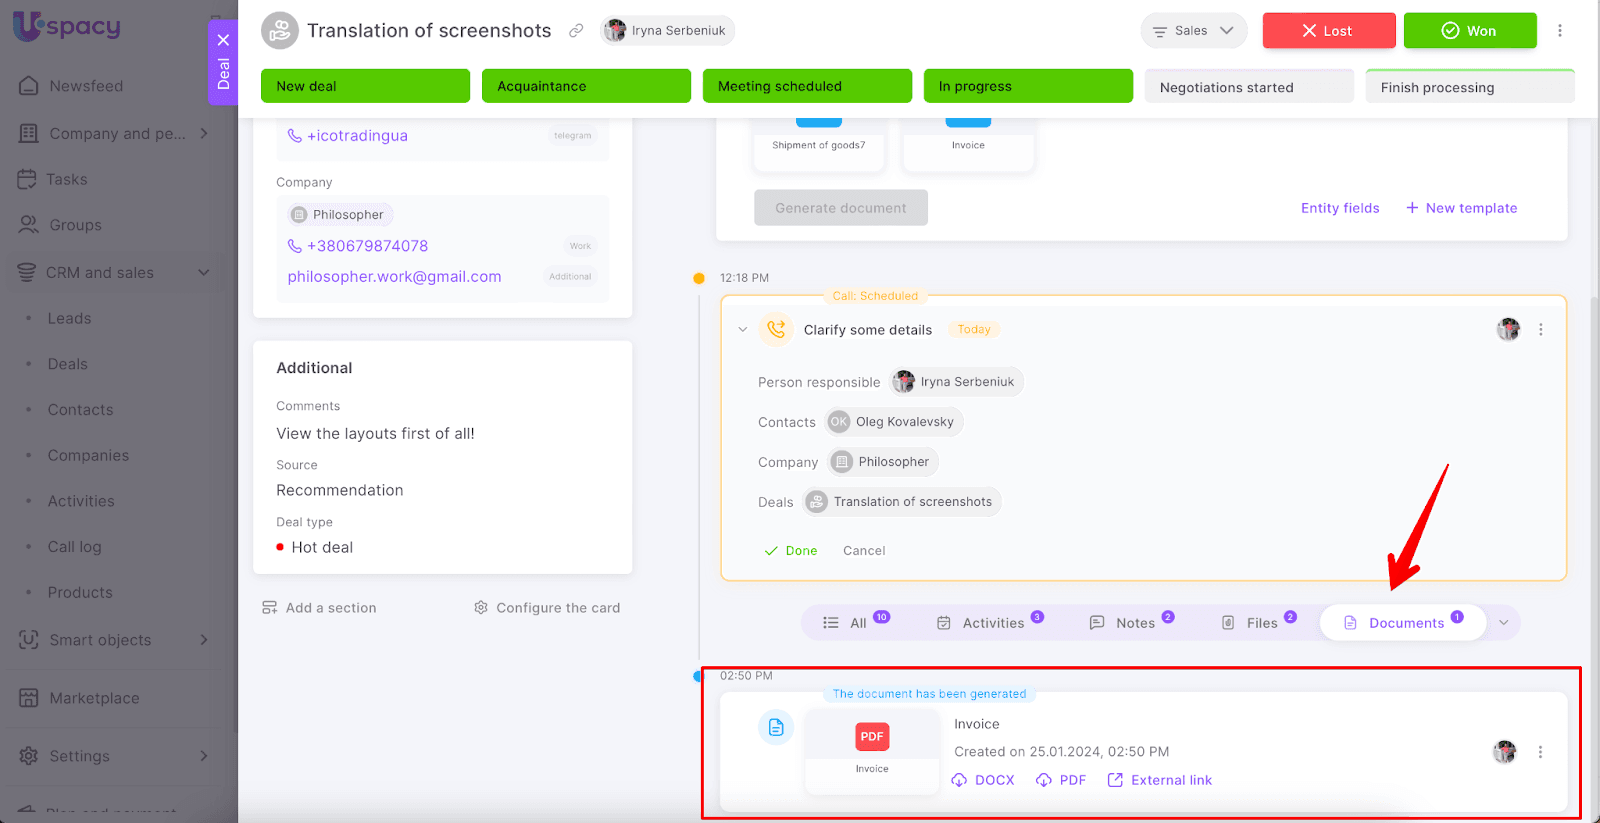The height and width of the screenshot is (823, 1600).
Task: Mark deal as Won
Action: tap(1470, 31)
